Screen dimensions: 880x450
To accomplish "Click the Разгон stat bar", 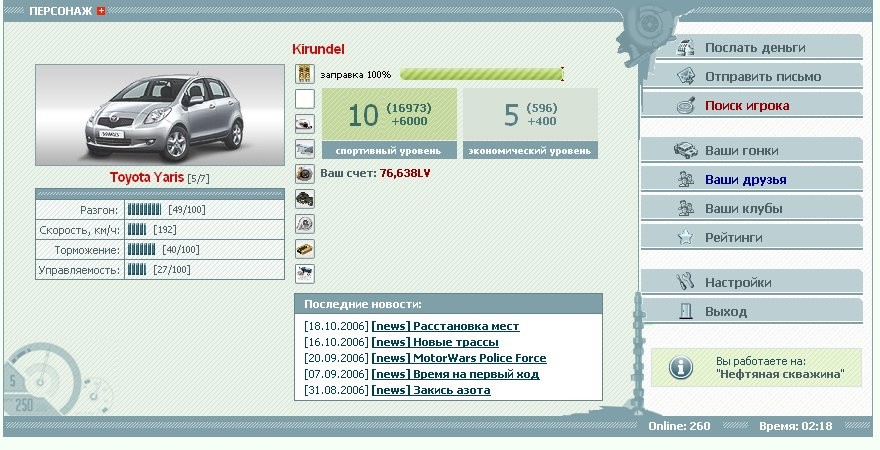I will pyautogui.click(x=144, y=210).
